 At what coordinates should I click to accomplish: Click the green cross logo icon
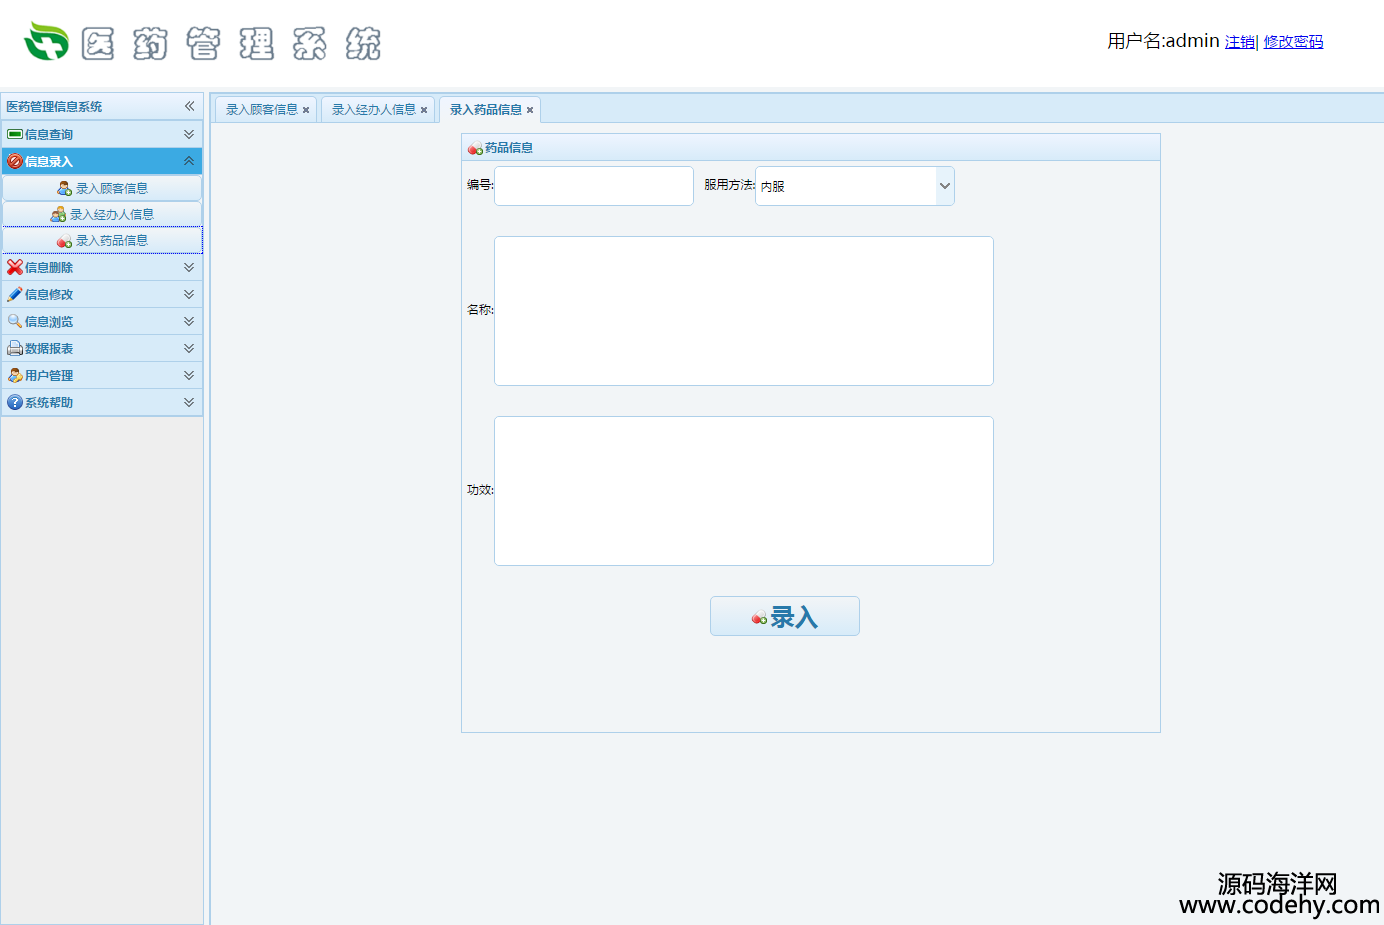click(x=47, y=41)
